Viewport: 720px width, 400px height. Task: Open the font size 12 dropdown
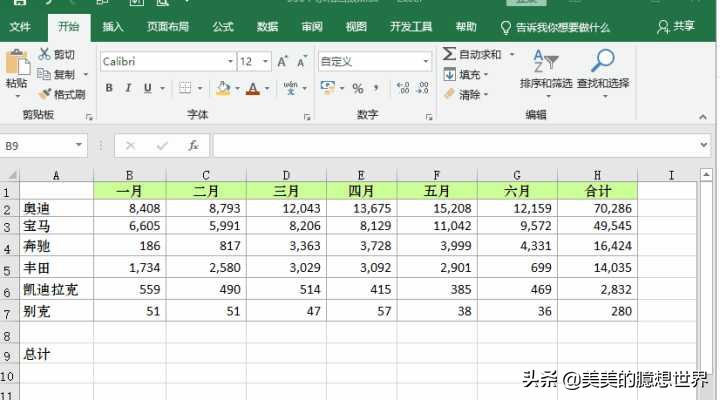[265, 61]
